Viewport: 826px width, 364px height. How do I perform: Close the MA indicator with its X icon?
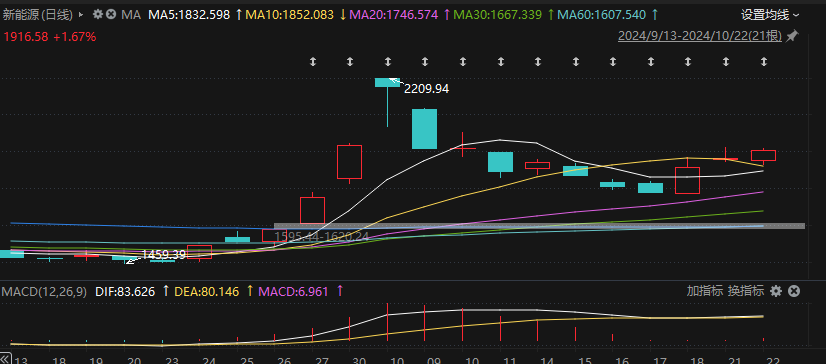tap(111, 14)
